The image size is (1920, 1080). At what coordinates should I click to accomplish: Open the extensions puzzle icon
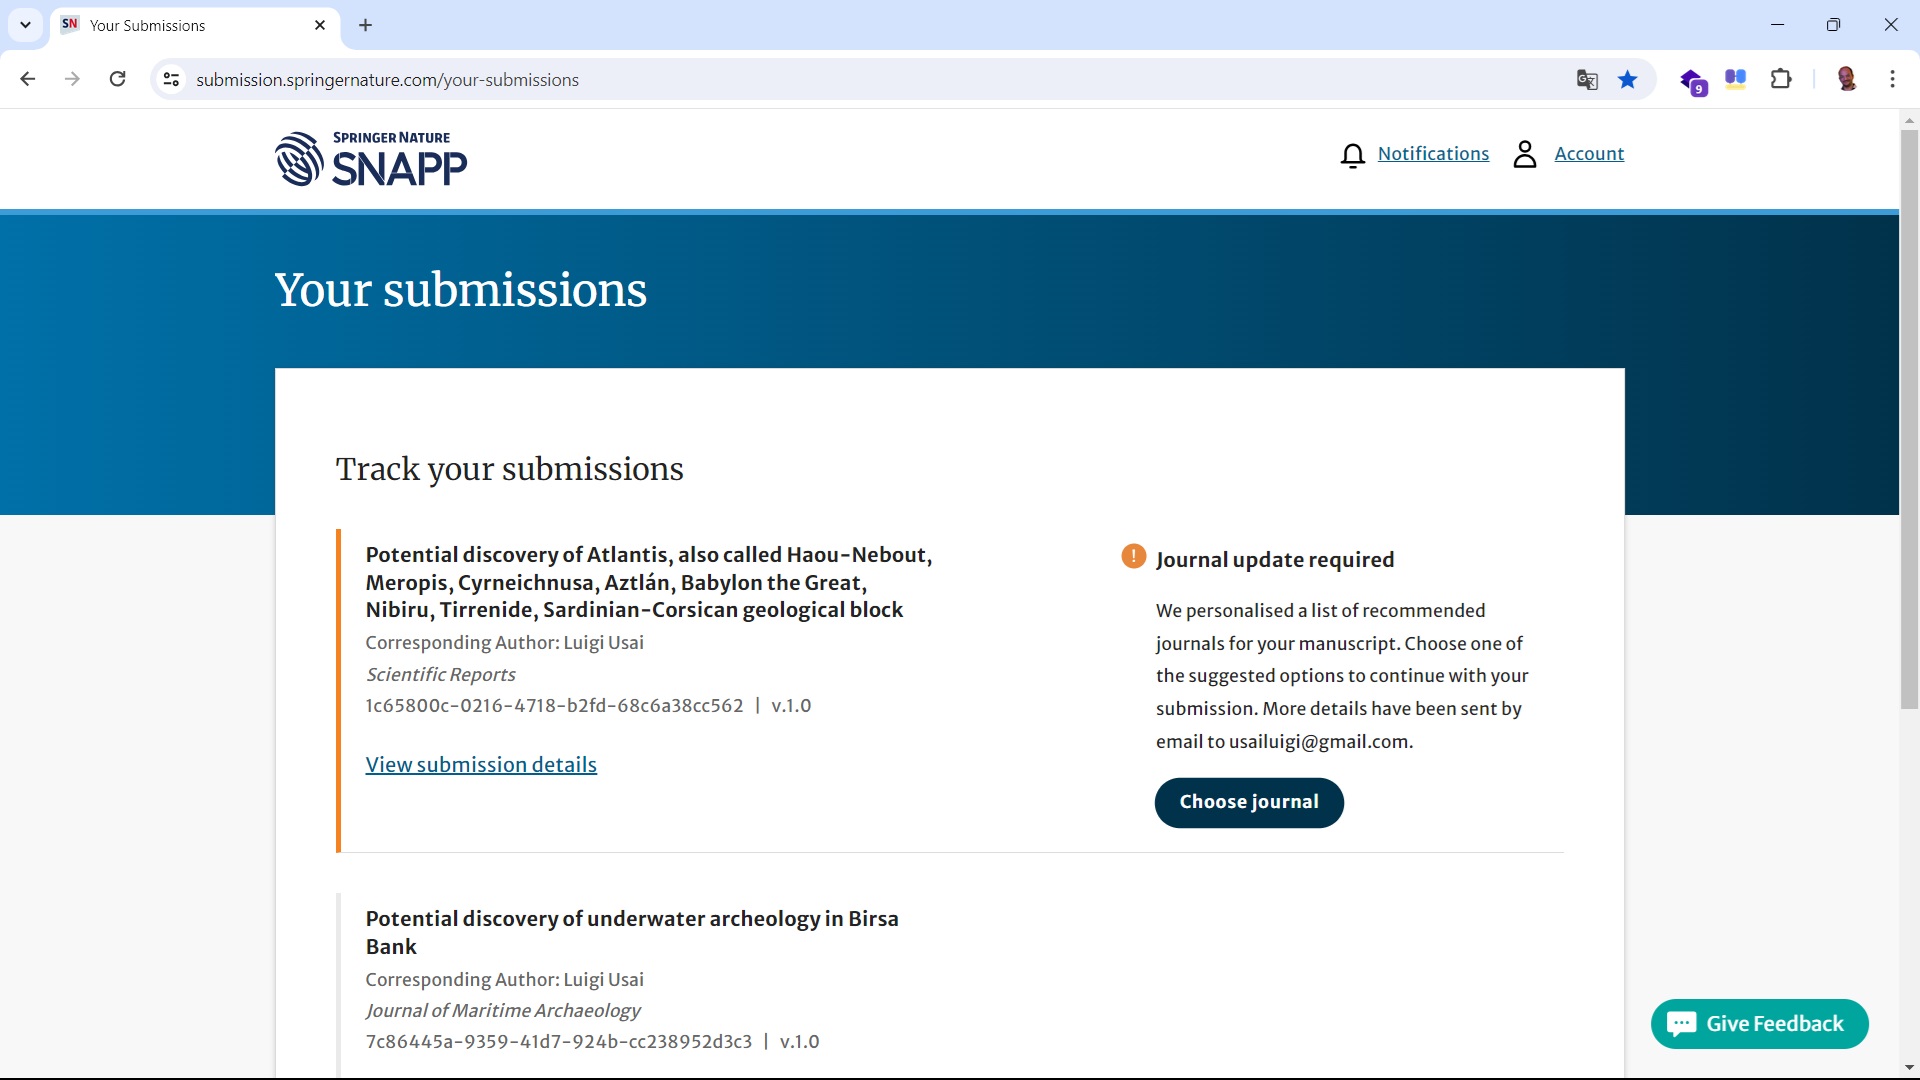click(1781, 79)
